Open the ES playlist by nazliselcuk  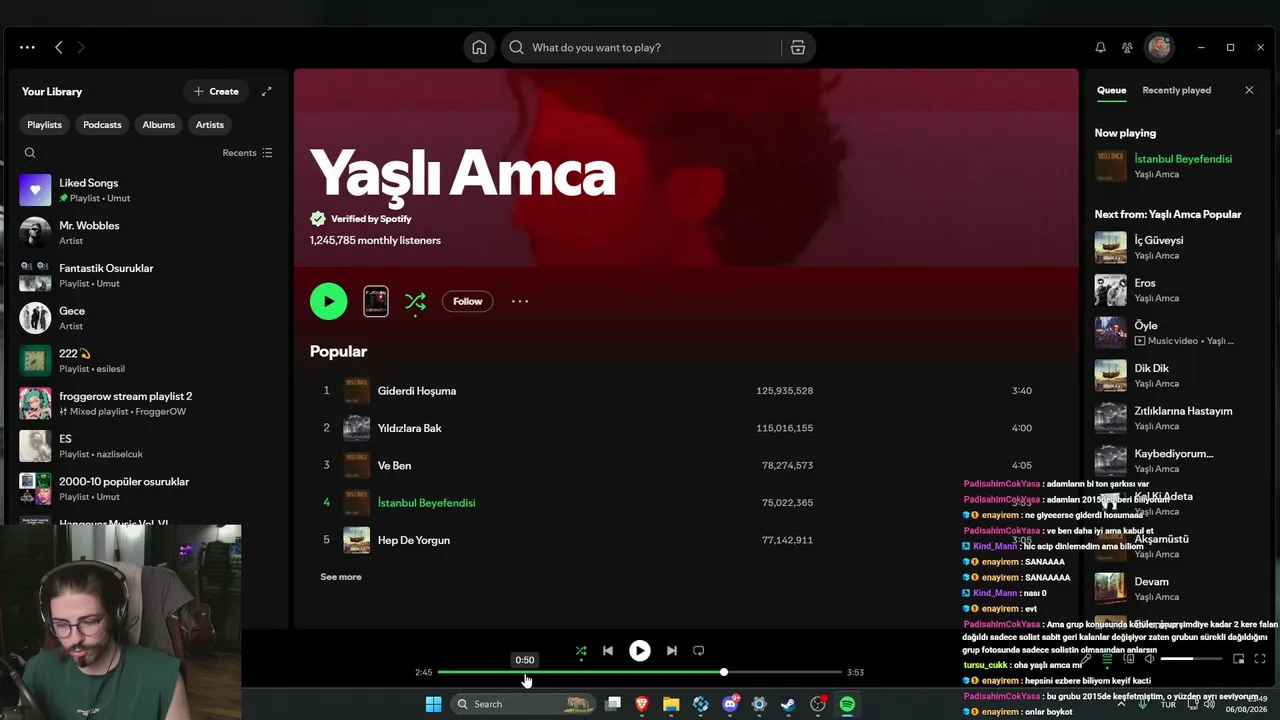point(148,446)
